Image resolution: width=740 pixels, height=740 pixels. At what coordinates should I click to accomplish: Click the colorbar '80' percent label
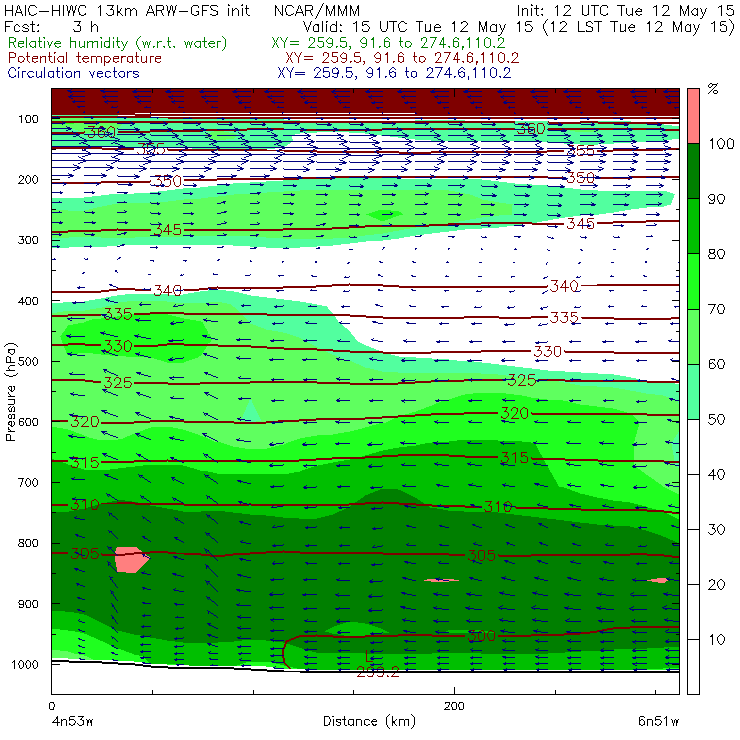tap(716, 254)
